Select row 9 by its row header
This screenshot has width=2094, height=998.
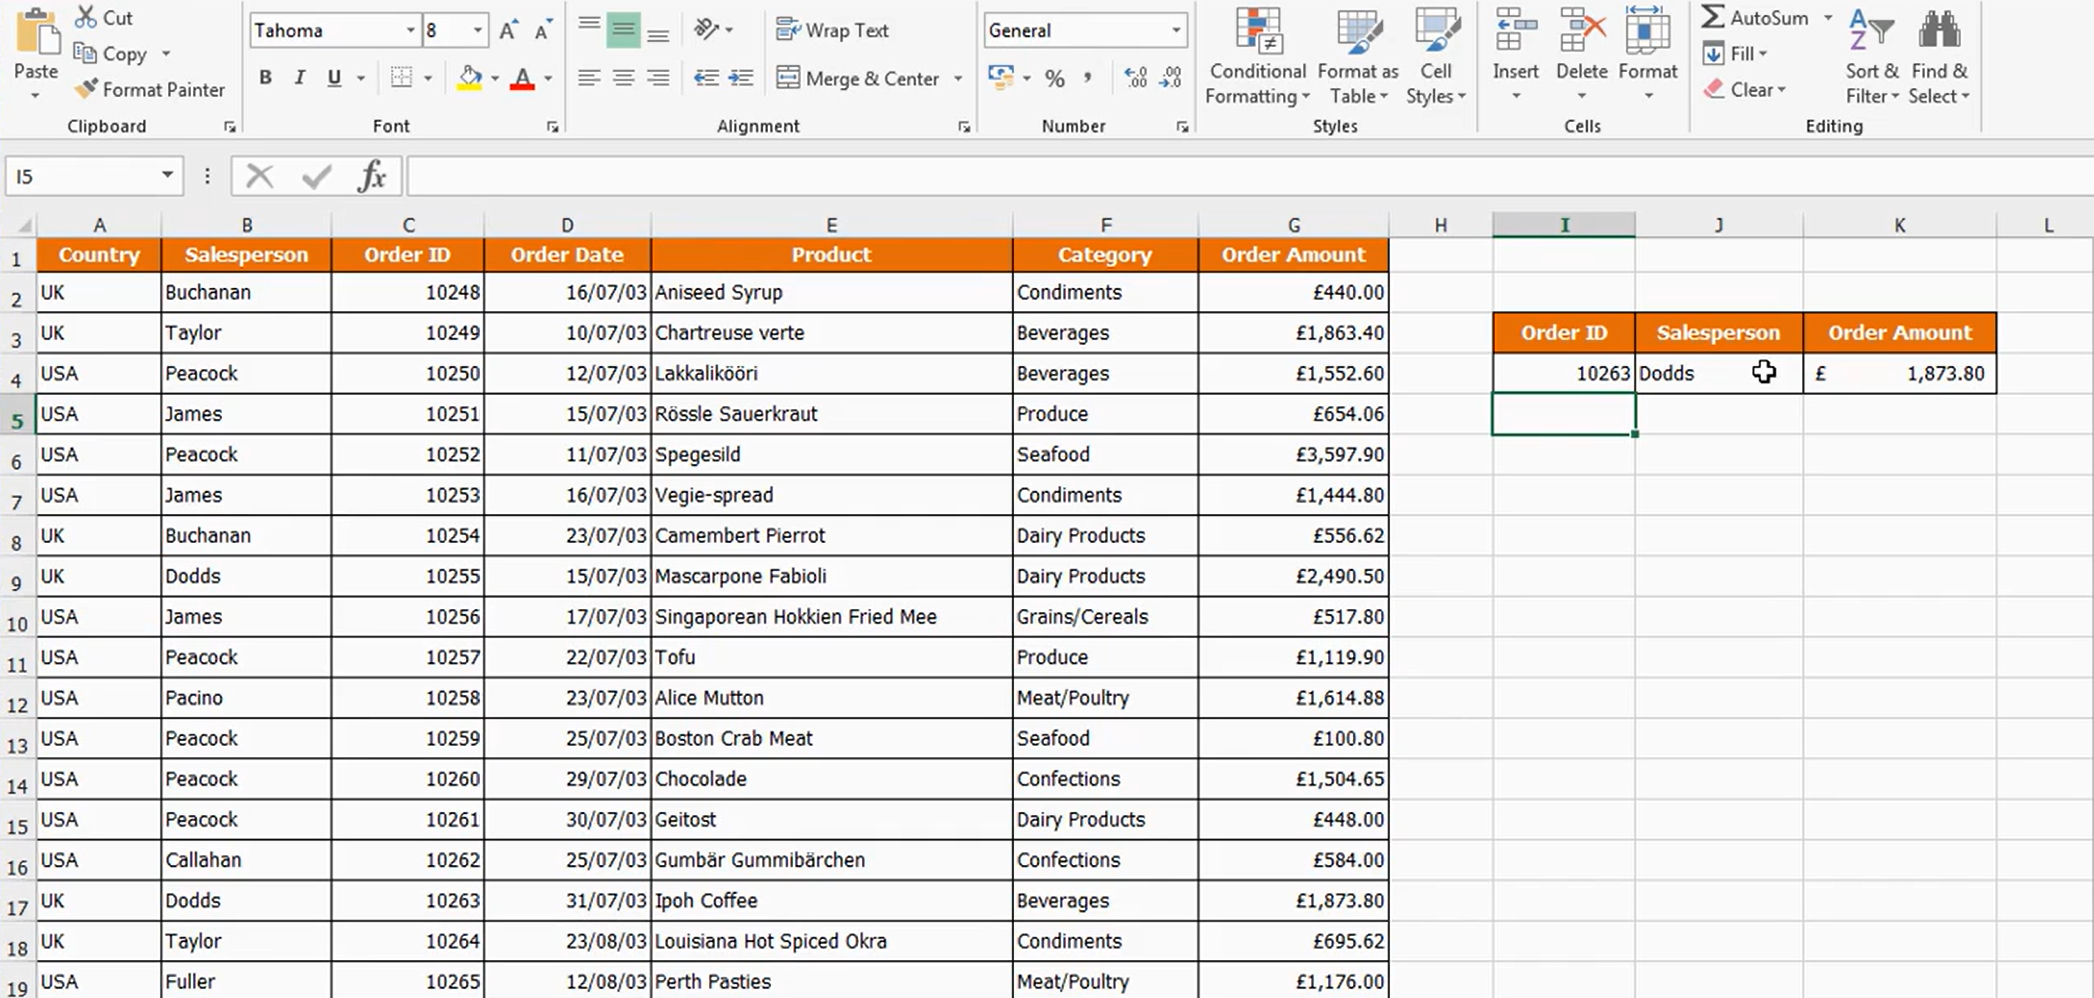17,577
